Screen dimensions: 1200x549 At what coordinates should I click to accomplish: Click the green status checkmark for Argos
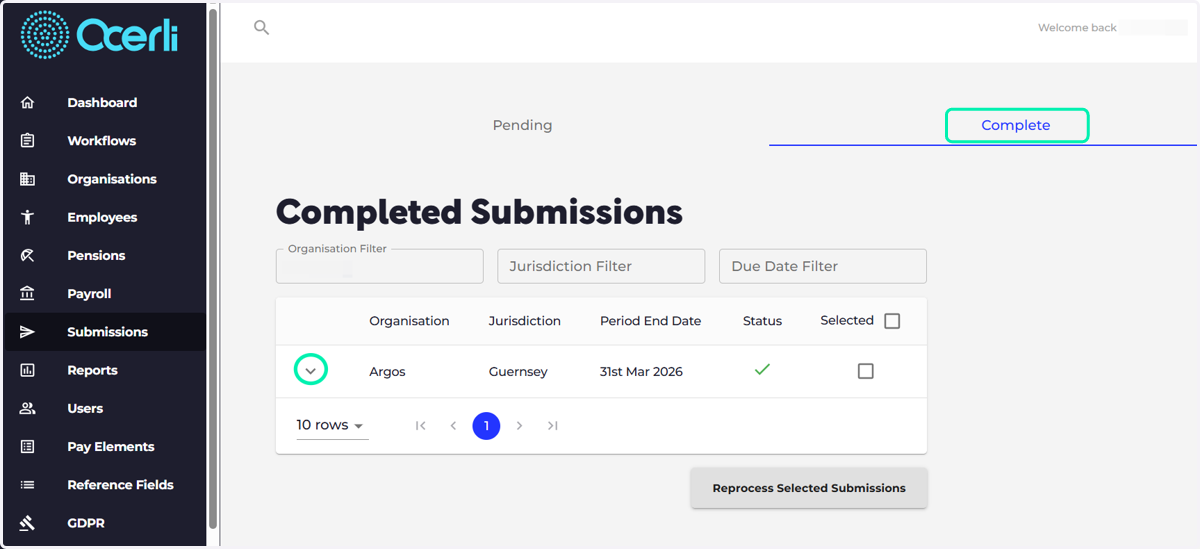[762, 370]
